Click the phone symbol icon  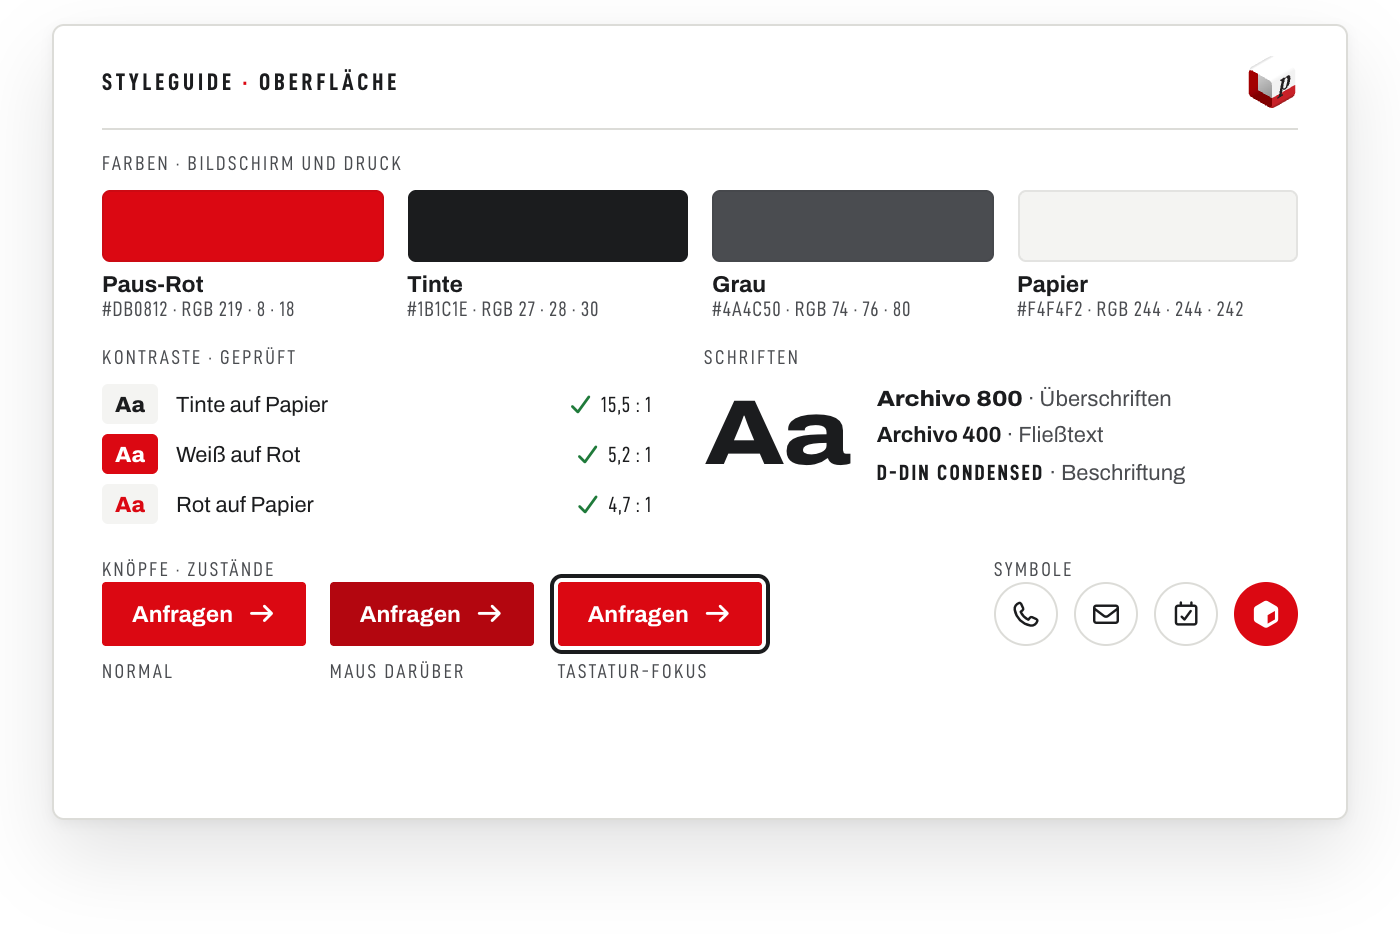click(1026, 614)
